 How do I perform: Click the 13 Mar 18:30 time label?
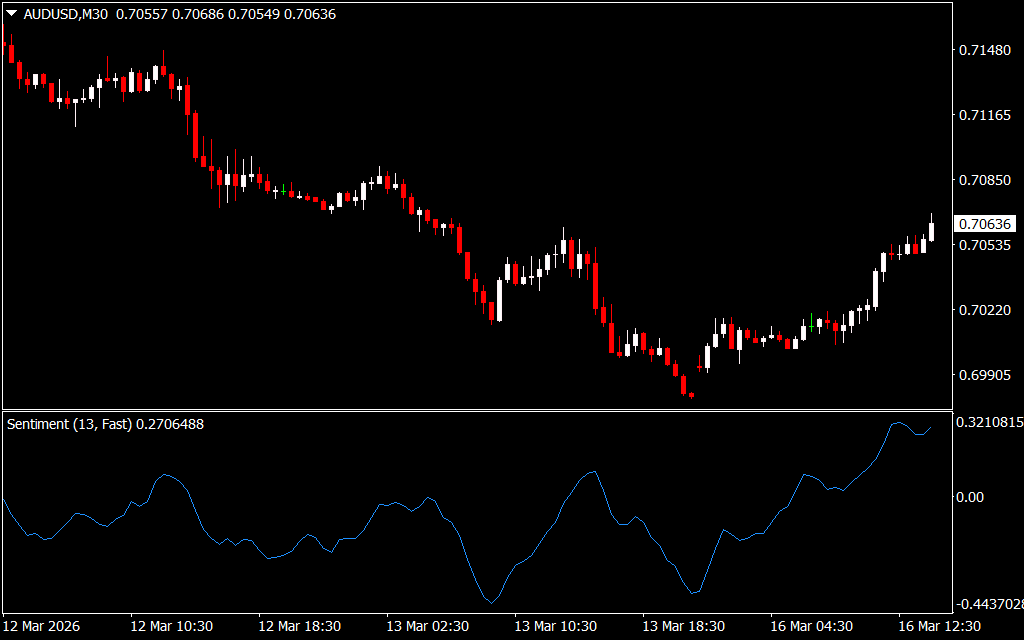(683, 626)
